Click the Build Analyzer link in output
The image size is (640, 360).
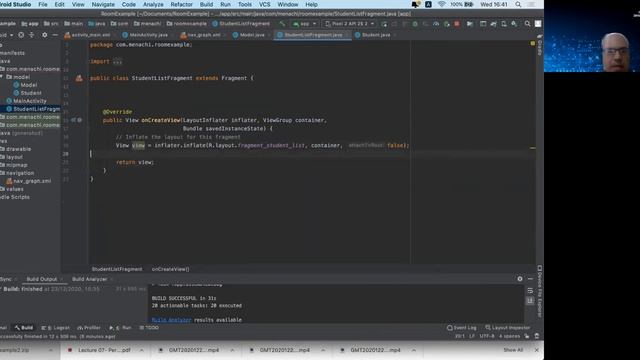[171, 320]
